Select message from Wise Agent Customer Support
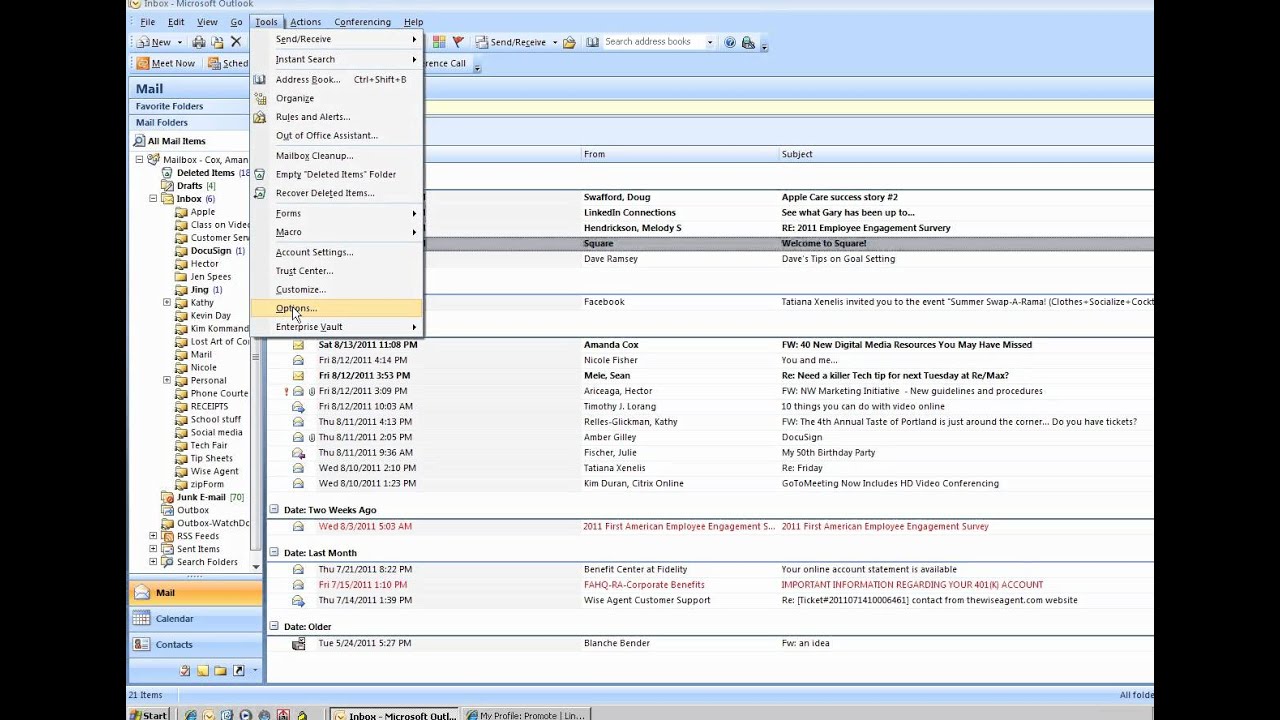1280x720 pixels. tap(710, 600)
